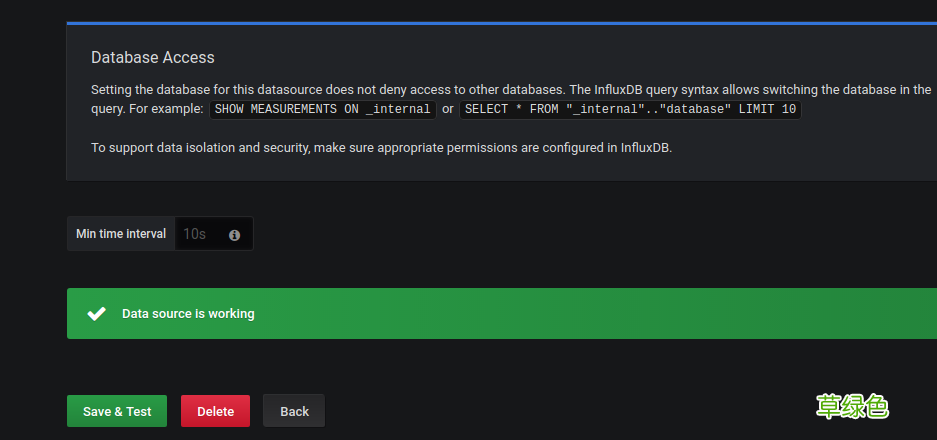Click the SHOW MEASUREMENTS ON _internal code snippet
This screenshot has width=937, height=440.
point(321,109)
